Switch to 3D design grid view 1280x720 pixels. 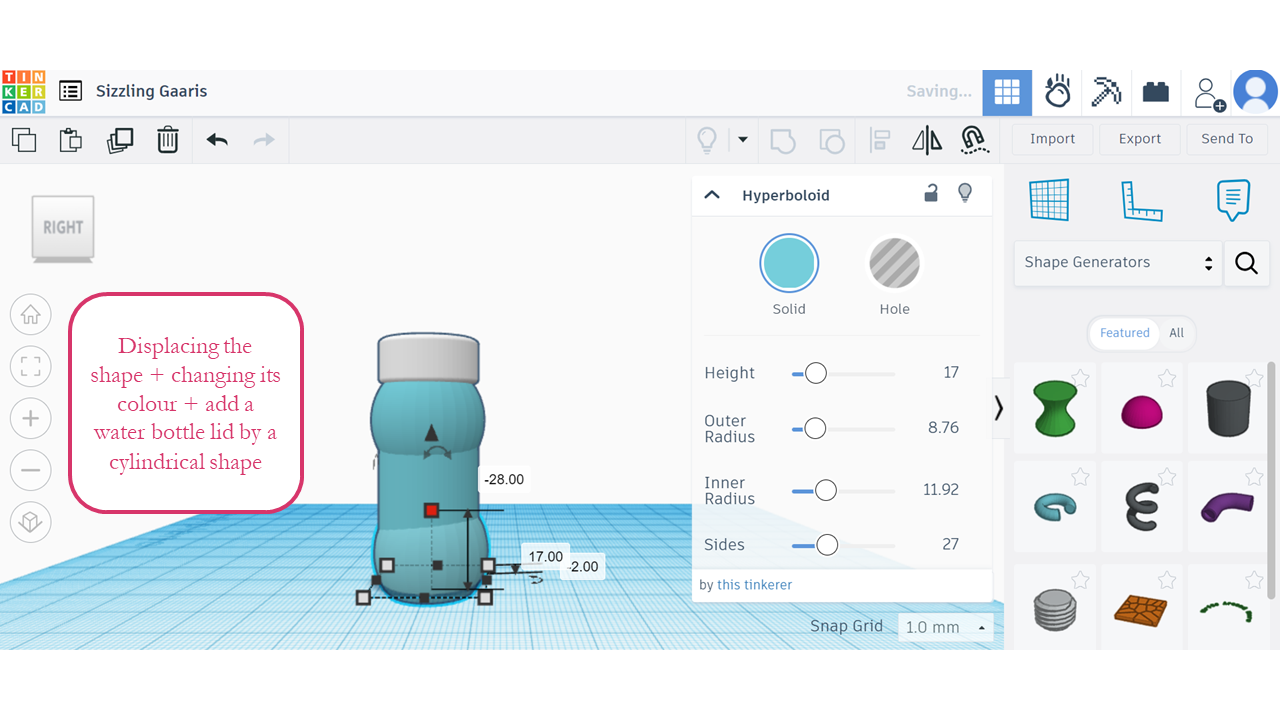pos(1007,93)
